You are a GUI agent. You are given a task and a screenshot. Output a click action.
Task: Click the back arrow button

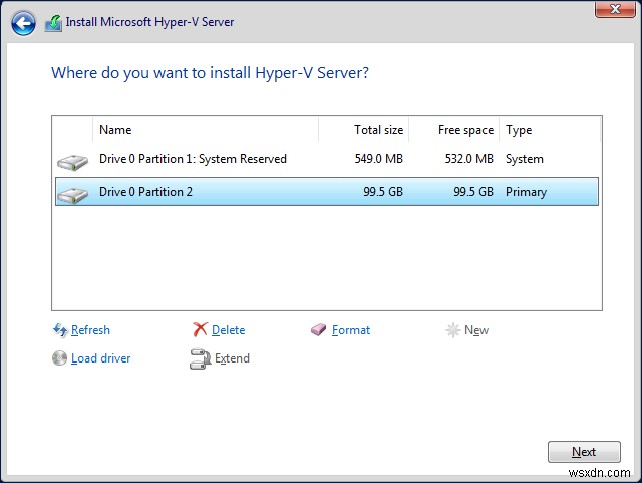click(25, 20)
